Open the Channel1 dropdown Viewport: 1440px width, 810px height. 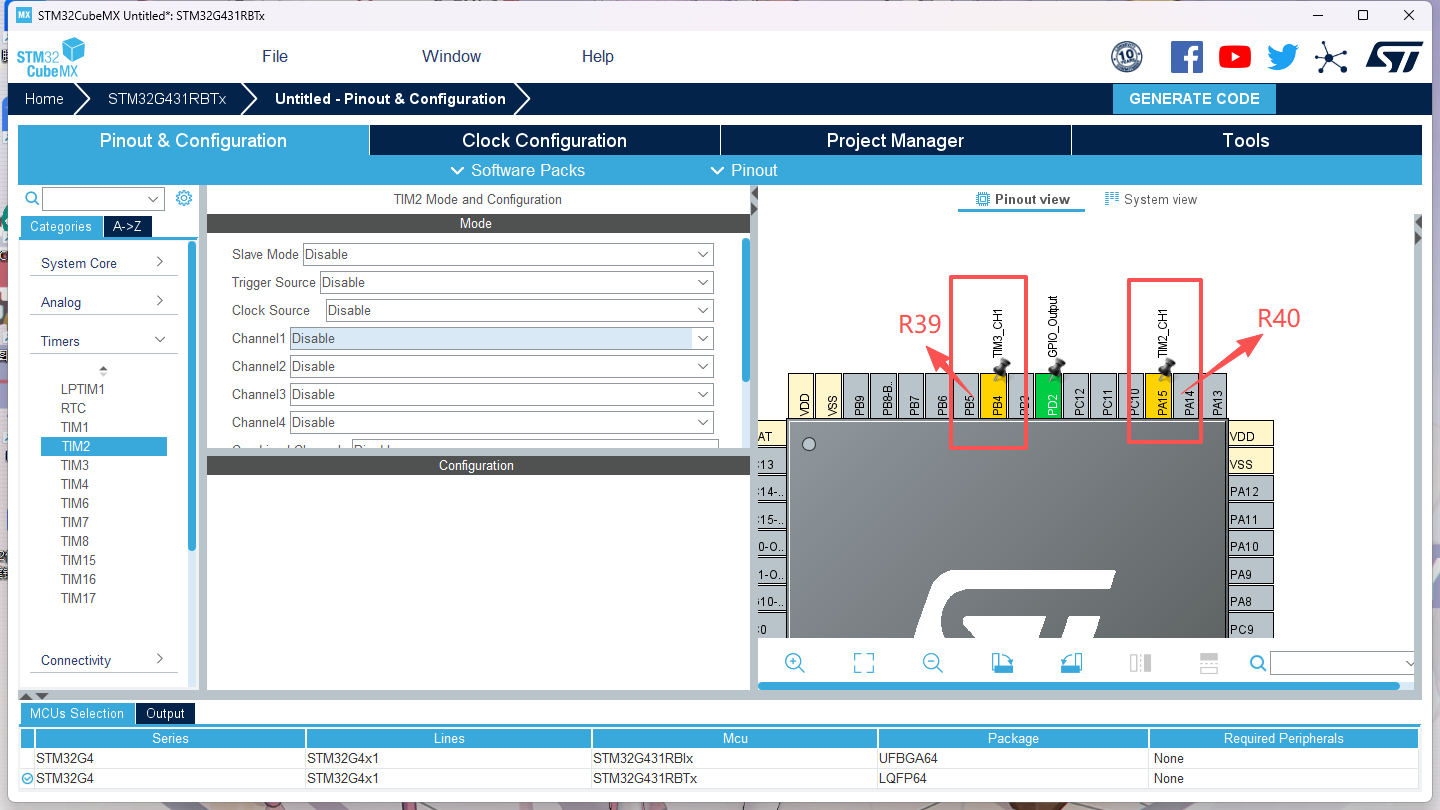[501, 338]
